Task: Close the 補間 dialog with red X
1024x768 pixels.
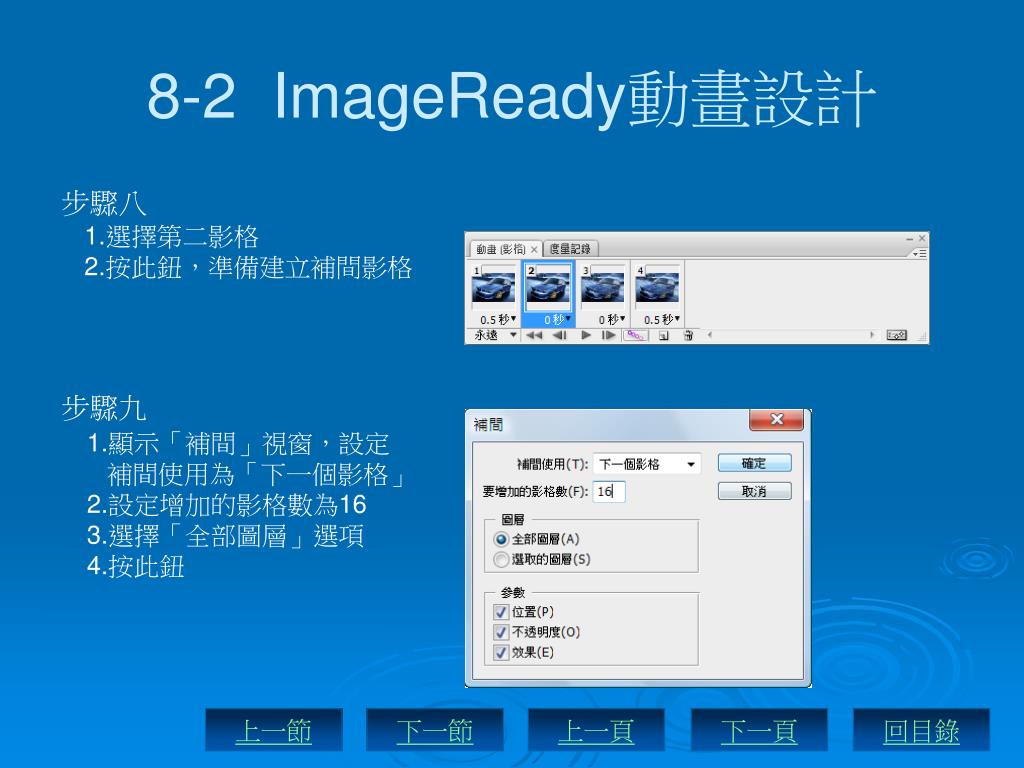Action: coord(776,420)
